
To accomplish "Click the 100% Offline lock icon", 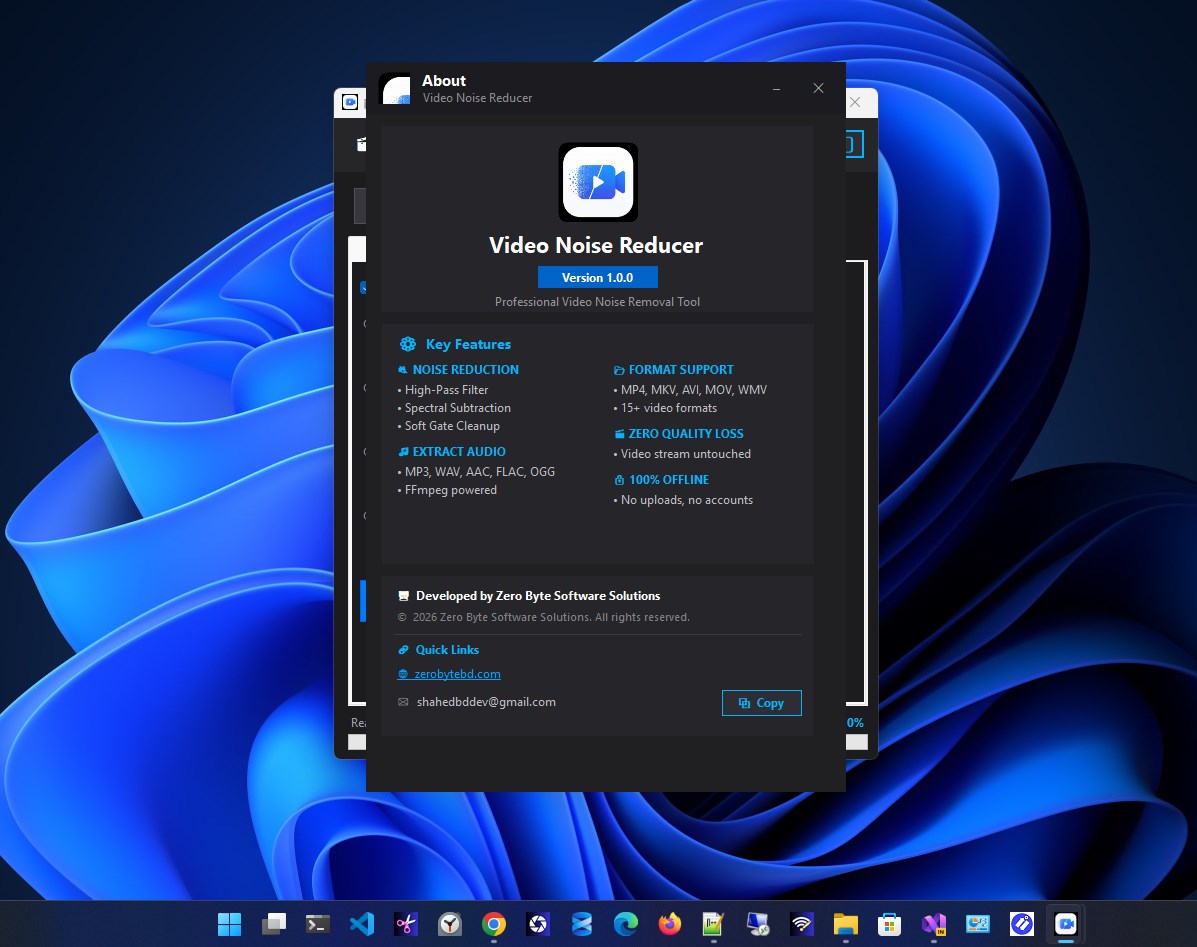I will [619, 480].
